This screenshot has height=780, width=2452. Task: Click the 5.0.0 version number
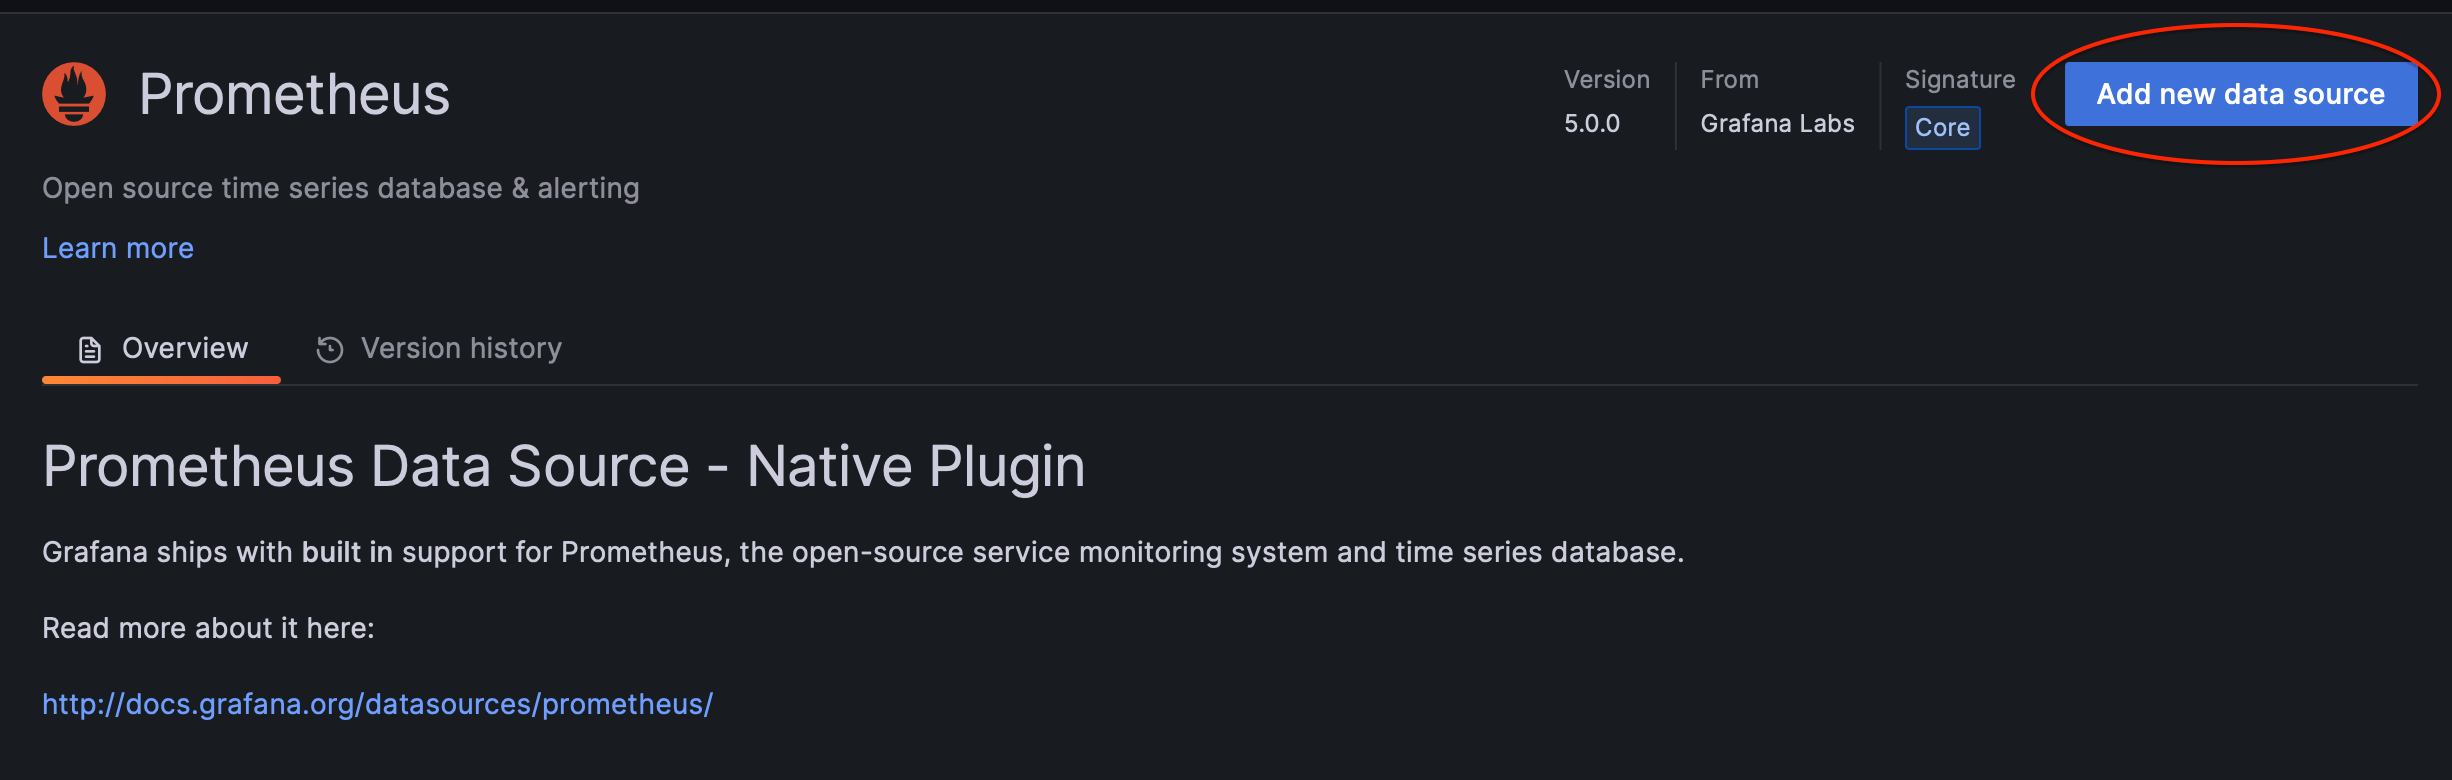1591,124
